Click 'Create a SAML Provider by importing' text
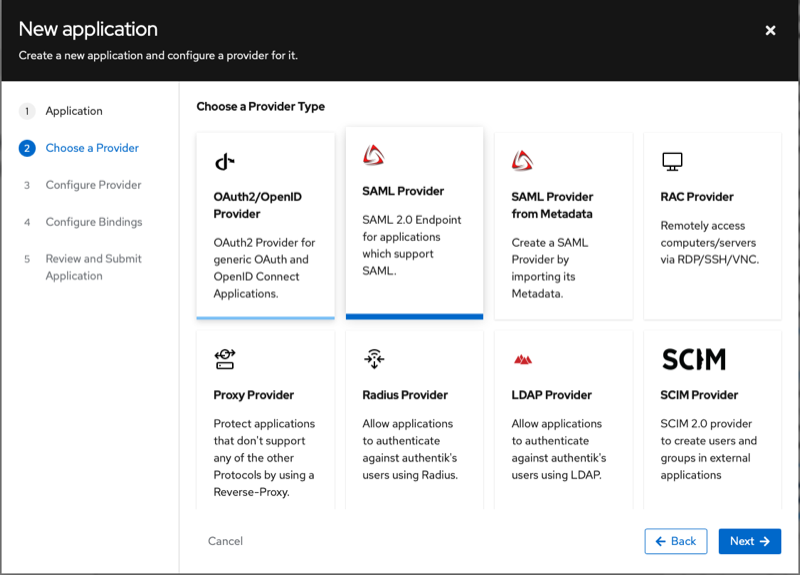Image resolution: width=800 pixels, height=575 pixels. pos(549,268)
